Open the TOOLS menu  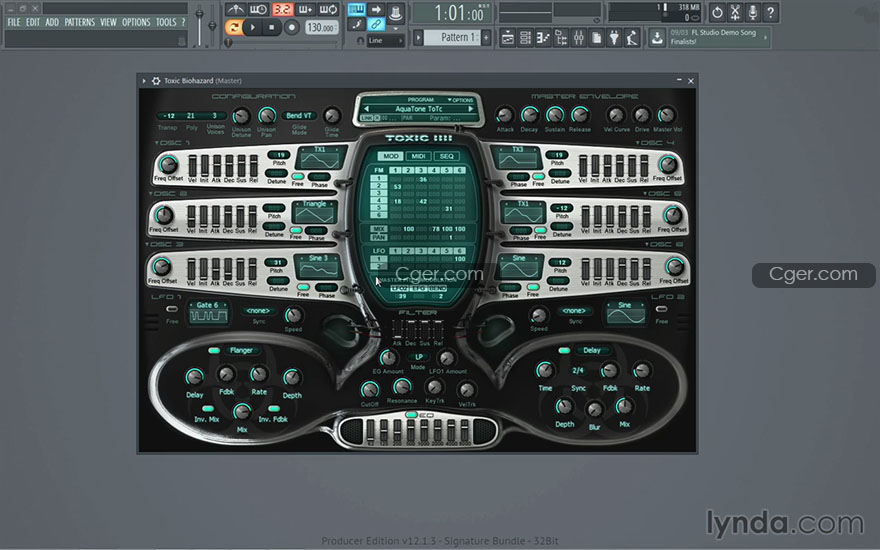pyautogui.click(x=166, y=22)
